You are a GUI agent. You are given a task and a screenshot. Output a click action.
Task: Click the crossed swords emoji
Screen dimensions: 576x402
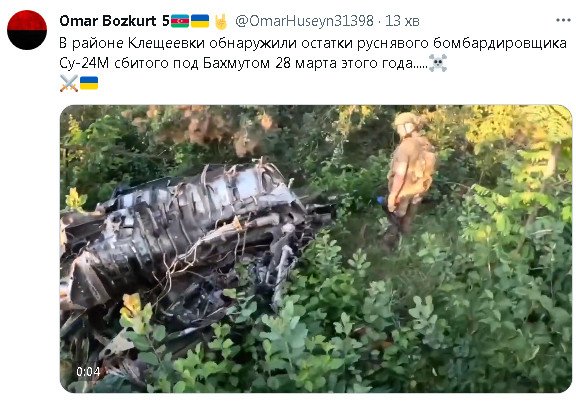[69, 83]
